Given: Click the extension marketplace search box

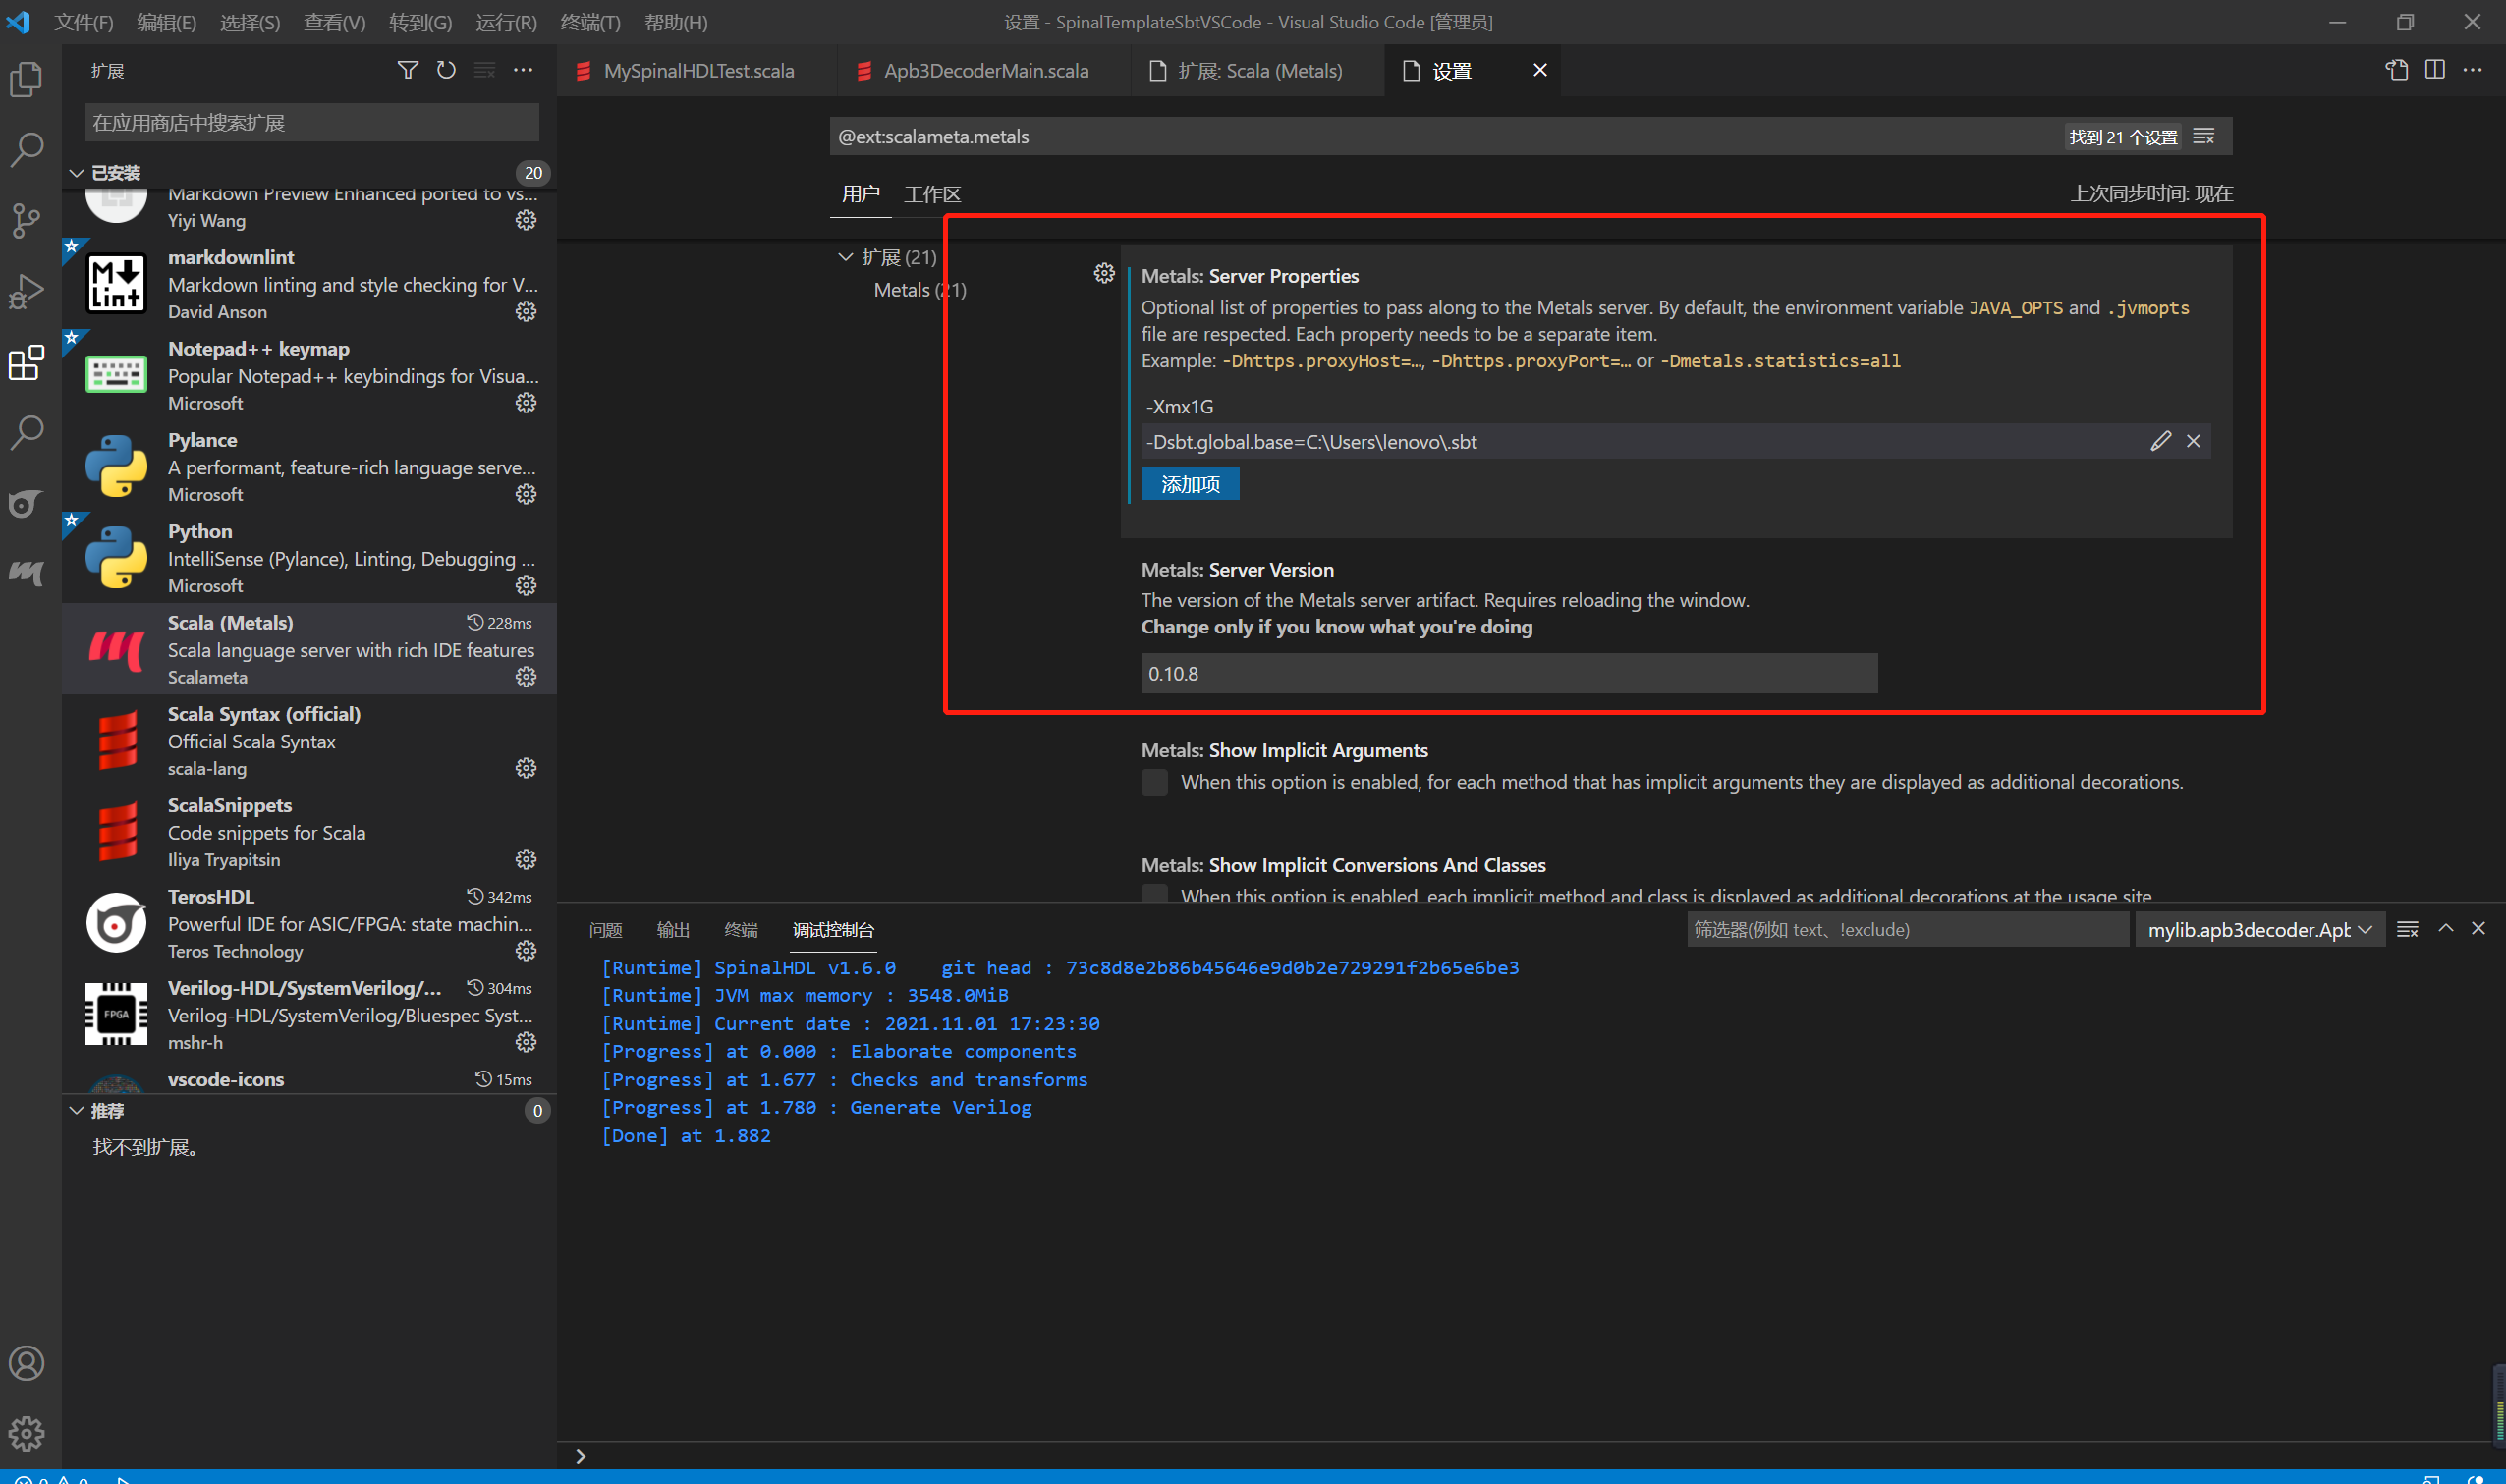Looking at the screenshot, I should coord(311,123).
